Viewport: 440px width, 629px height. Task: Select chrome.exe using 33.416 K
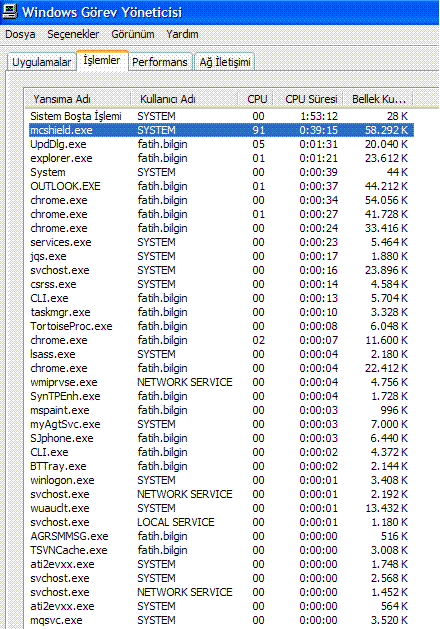click(221, 228)
